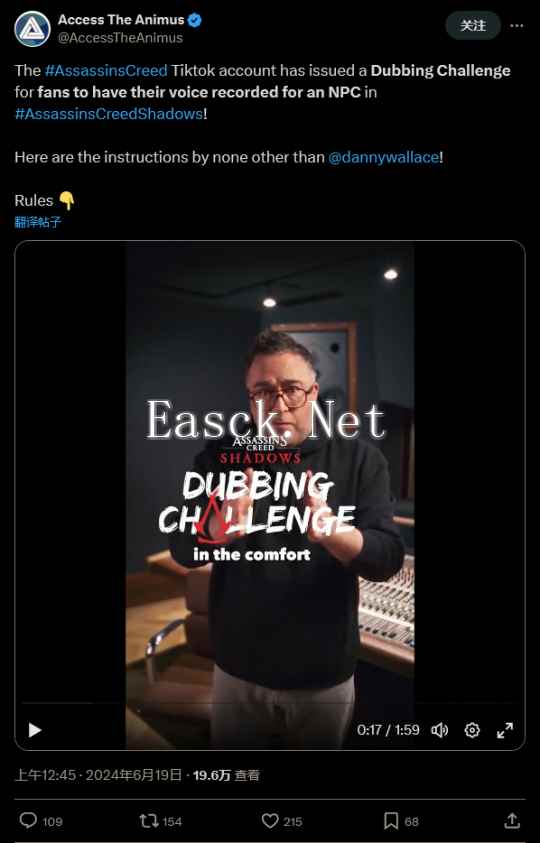Screen dimensions: 540x843
Task: Play the Dubbing Challenge video
Action: pyautogui.click(x=35, y=730)
